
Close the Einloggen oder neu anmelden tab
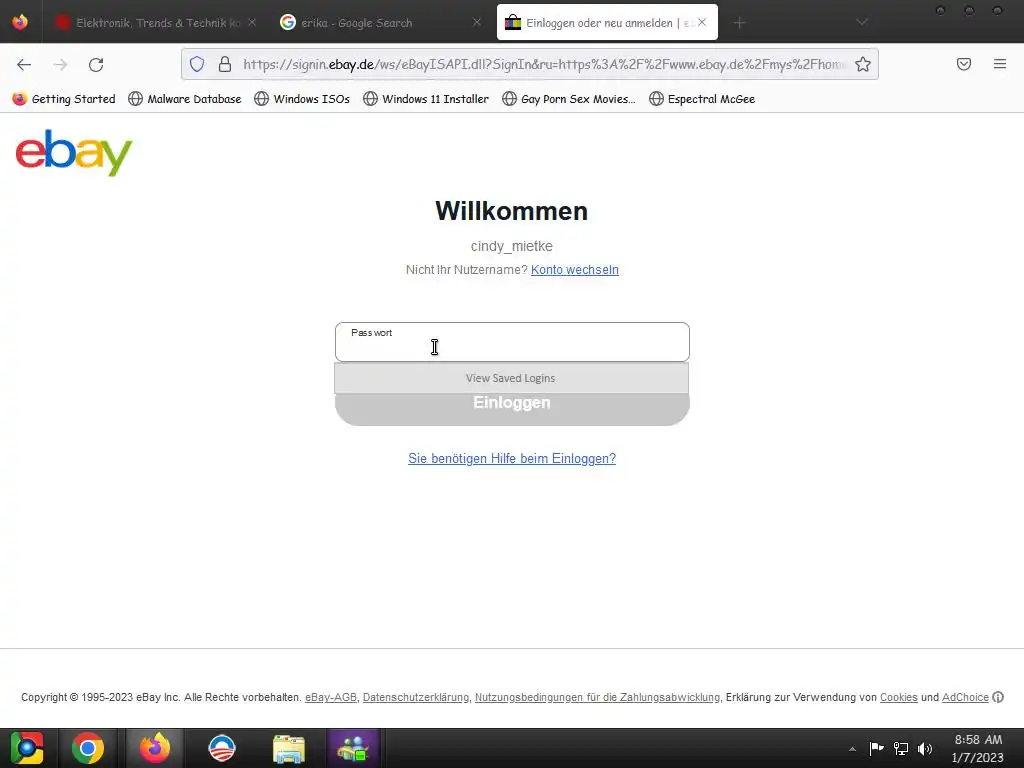pyautogui.click(x=702, y=22)
